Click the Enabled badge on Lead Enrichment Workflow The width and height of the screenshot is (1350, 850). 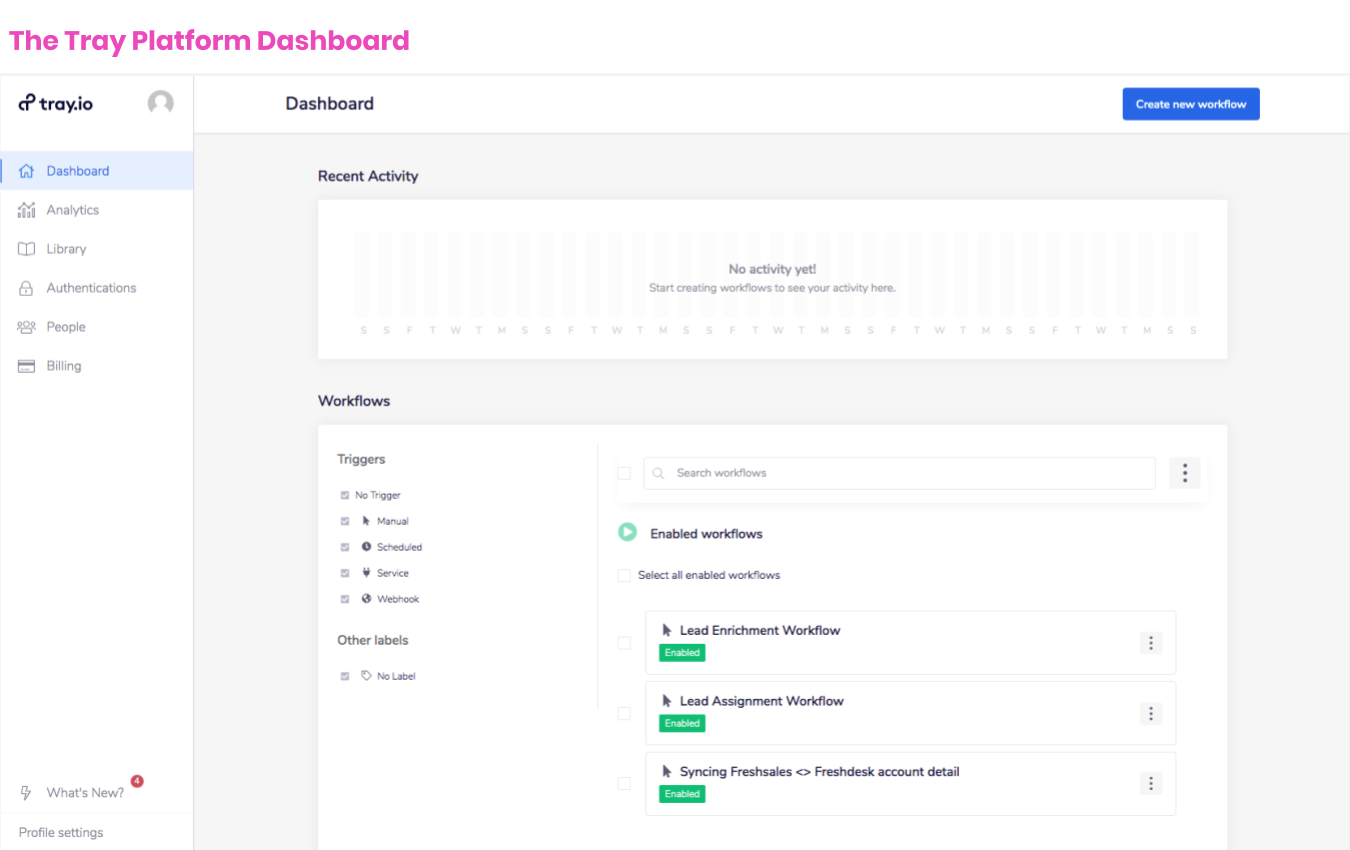(682, 653)
